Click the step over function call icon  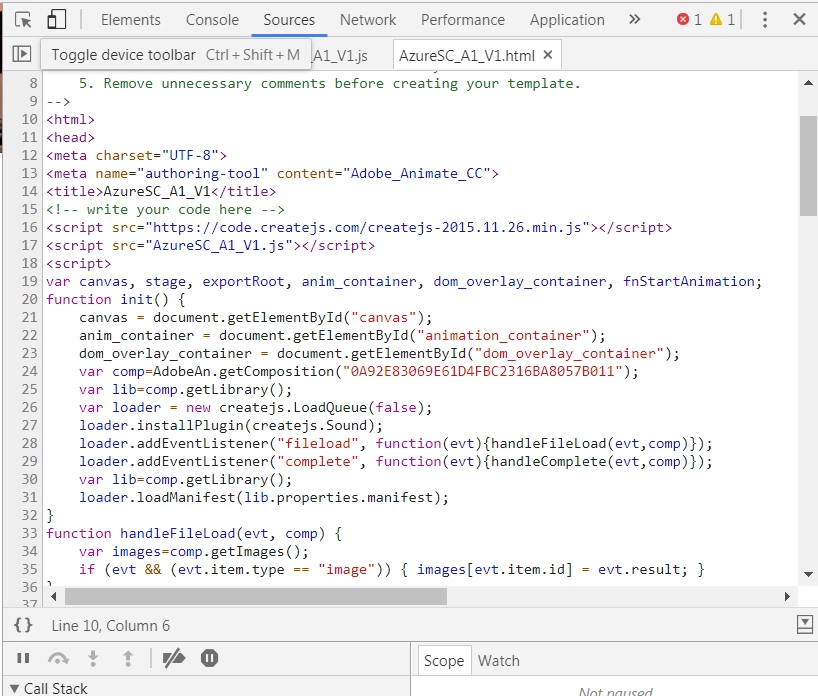point(58,659)
